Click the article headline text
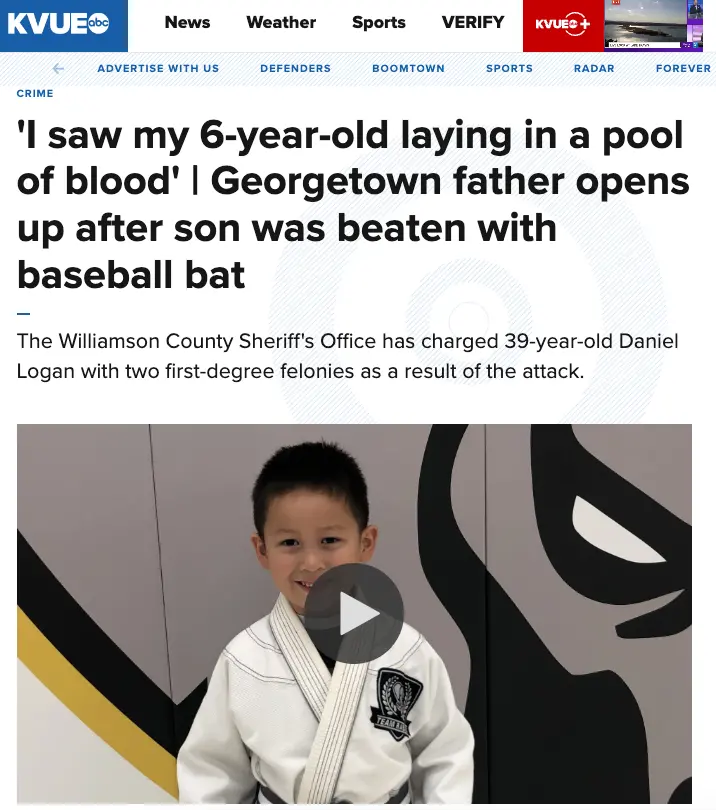The height and width of the screenshot is (810, 716). click(x=353, y=204)
